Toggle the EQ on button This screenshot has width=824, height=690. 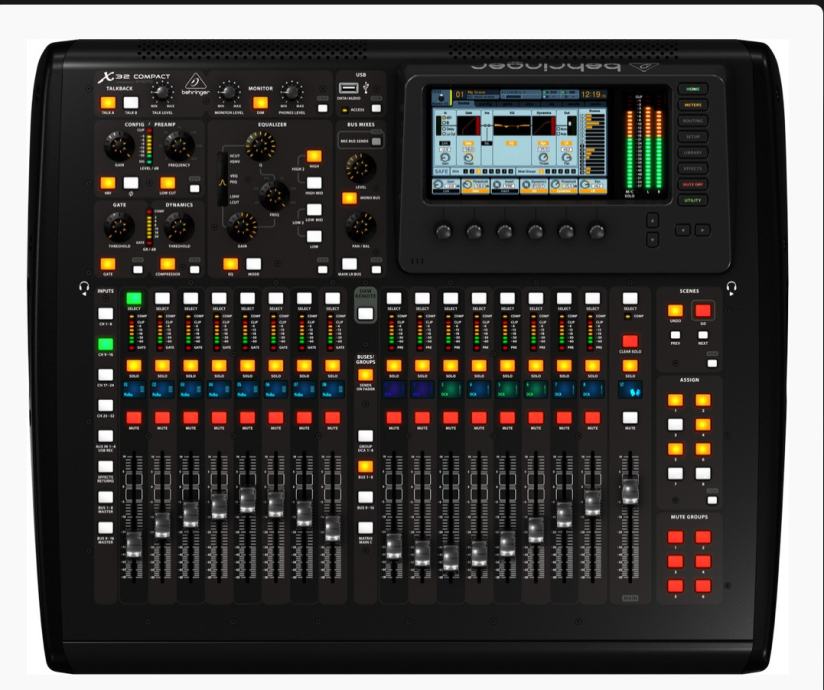tap(231, 264)
